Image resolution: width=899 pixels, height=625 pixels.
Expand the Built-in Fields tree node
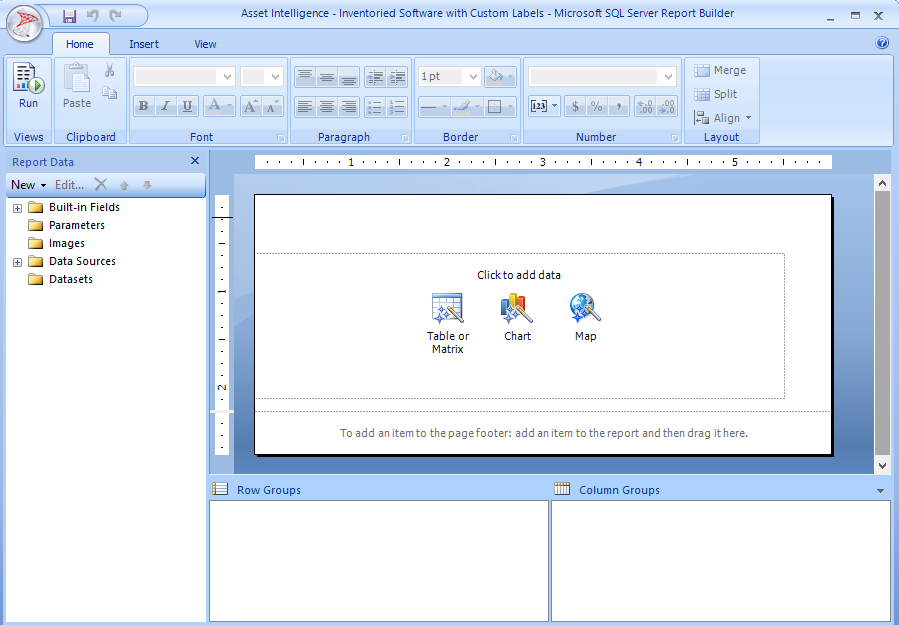[x=17, y=208]
